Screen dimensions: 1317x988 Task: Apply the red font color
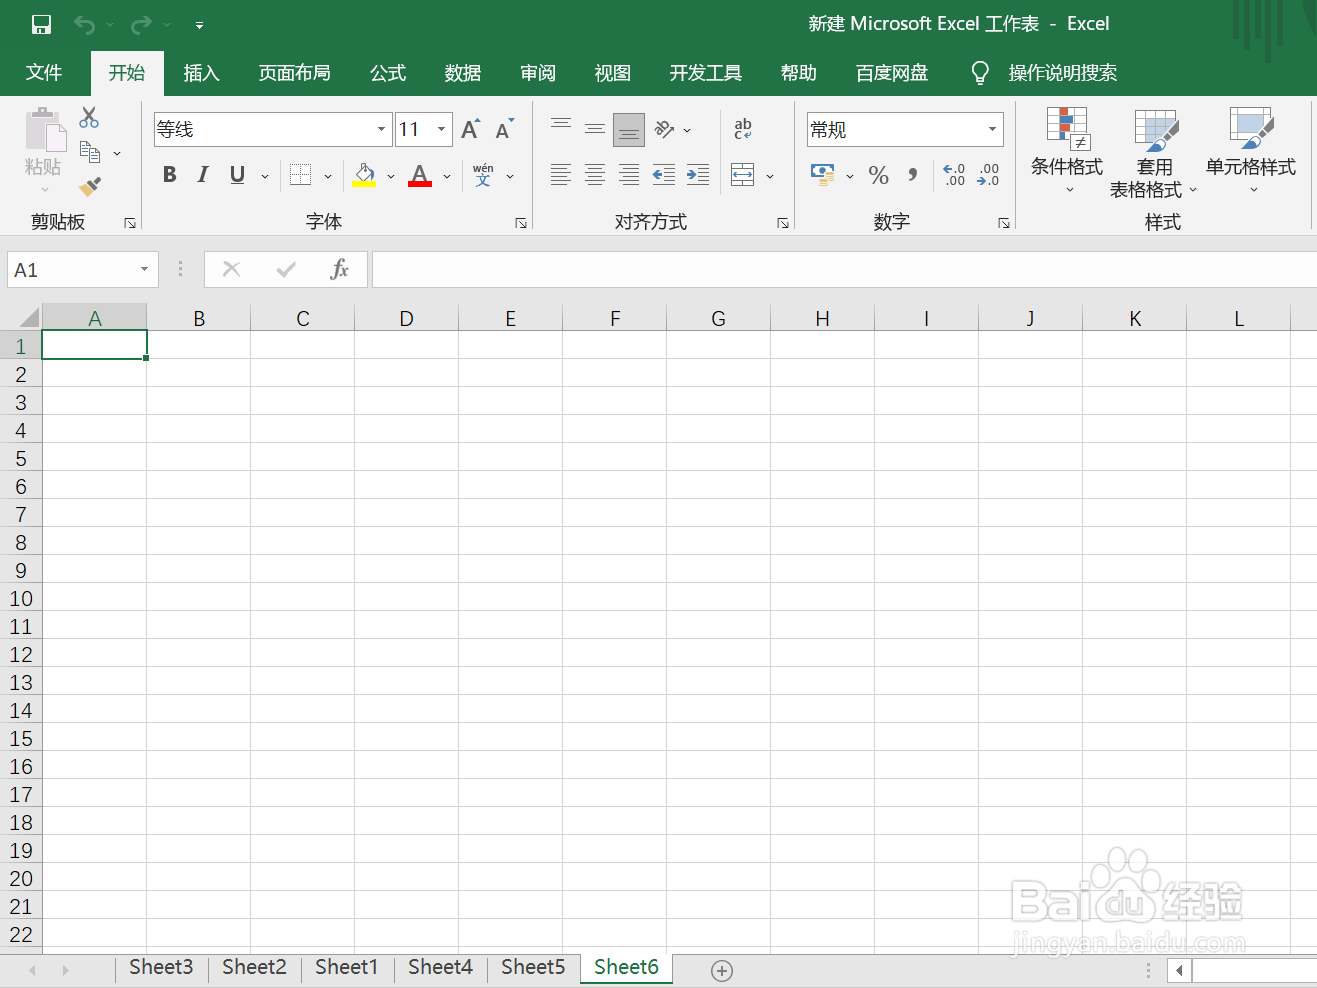coord(420,175)
